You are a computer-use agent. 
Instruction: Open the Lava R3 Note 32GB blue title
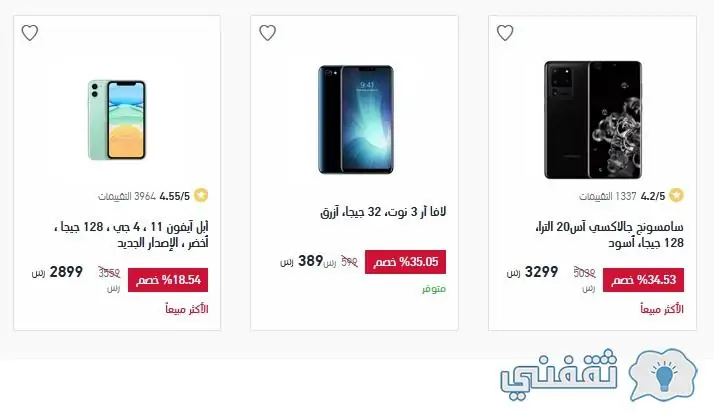click(x=383, y=212)
